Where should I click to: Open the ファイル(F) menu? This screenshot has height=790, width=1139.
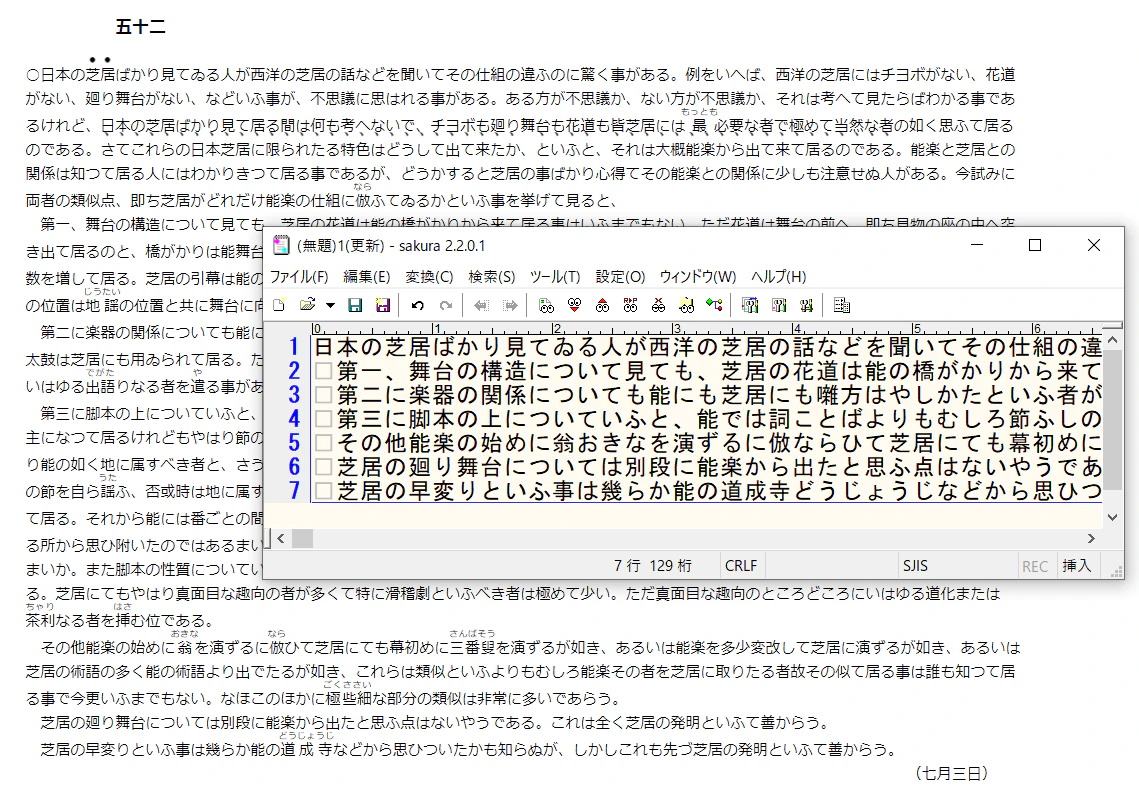coord(299,277)
